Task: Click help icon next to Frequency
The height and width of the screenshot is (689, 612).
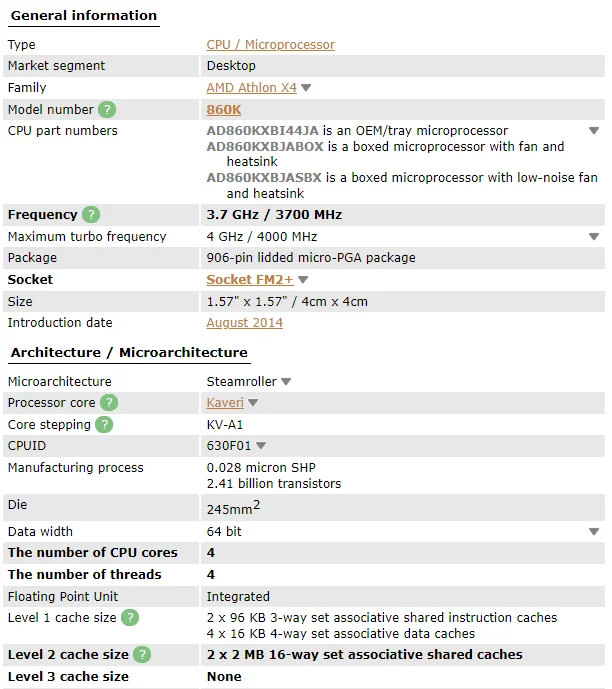Action: [x=91, y=215]
